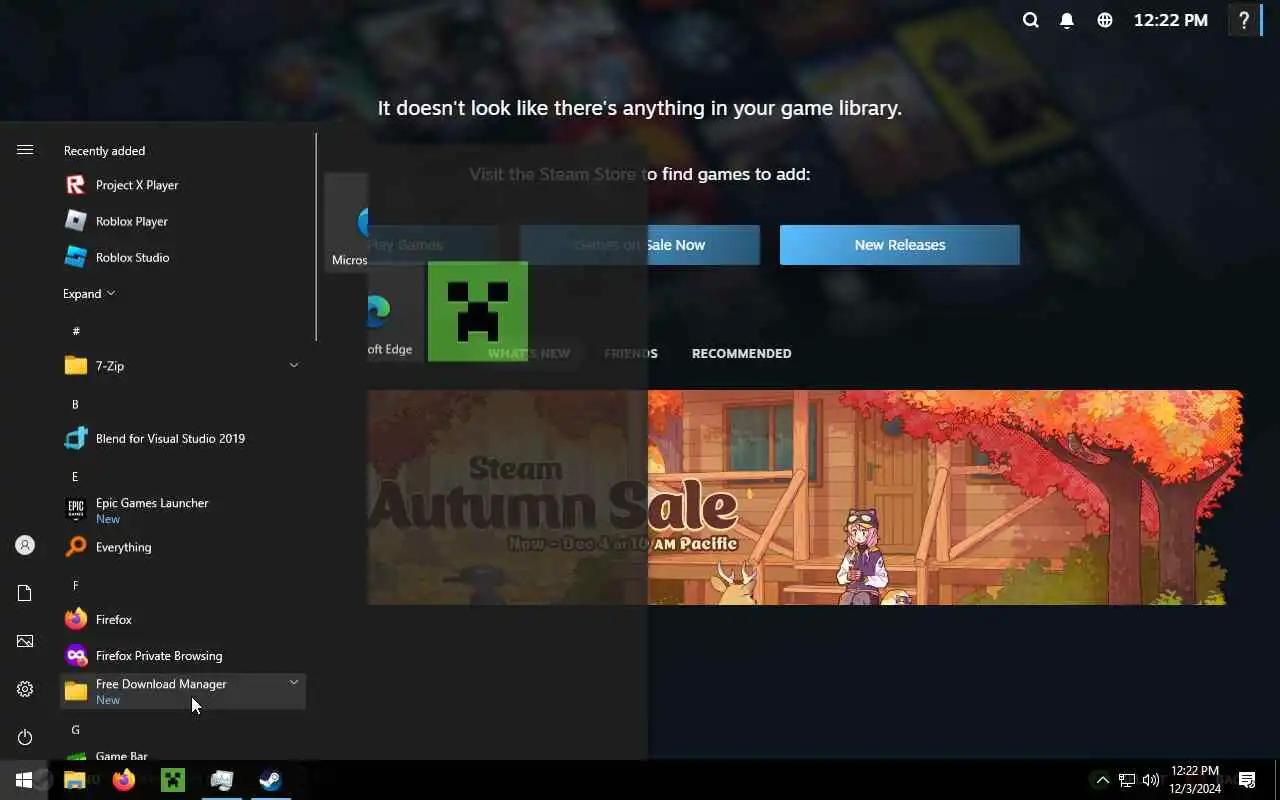Open the Everything search app

(184, 547)
